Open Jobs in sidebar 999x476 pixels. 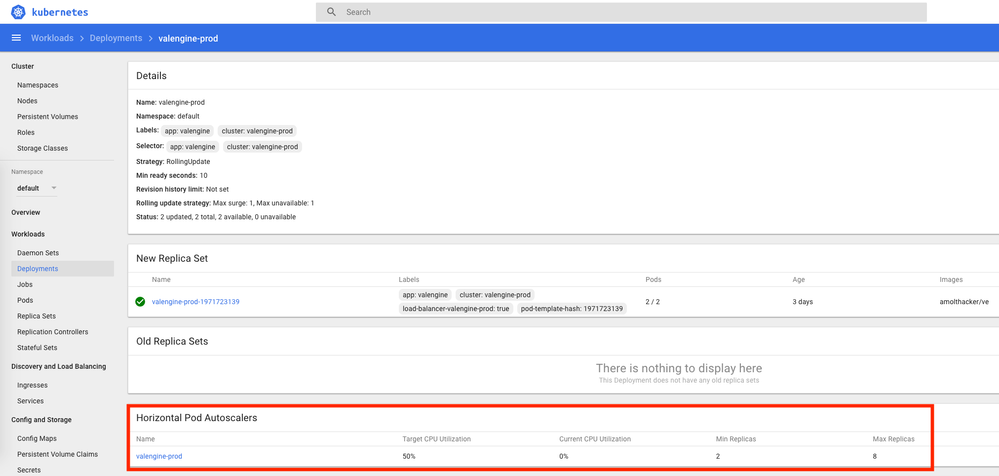[25, 284]
